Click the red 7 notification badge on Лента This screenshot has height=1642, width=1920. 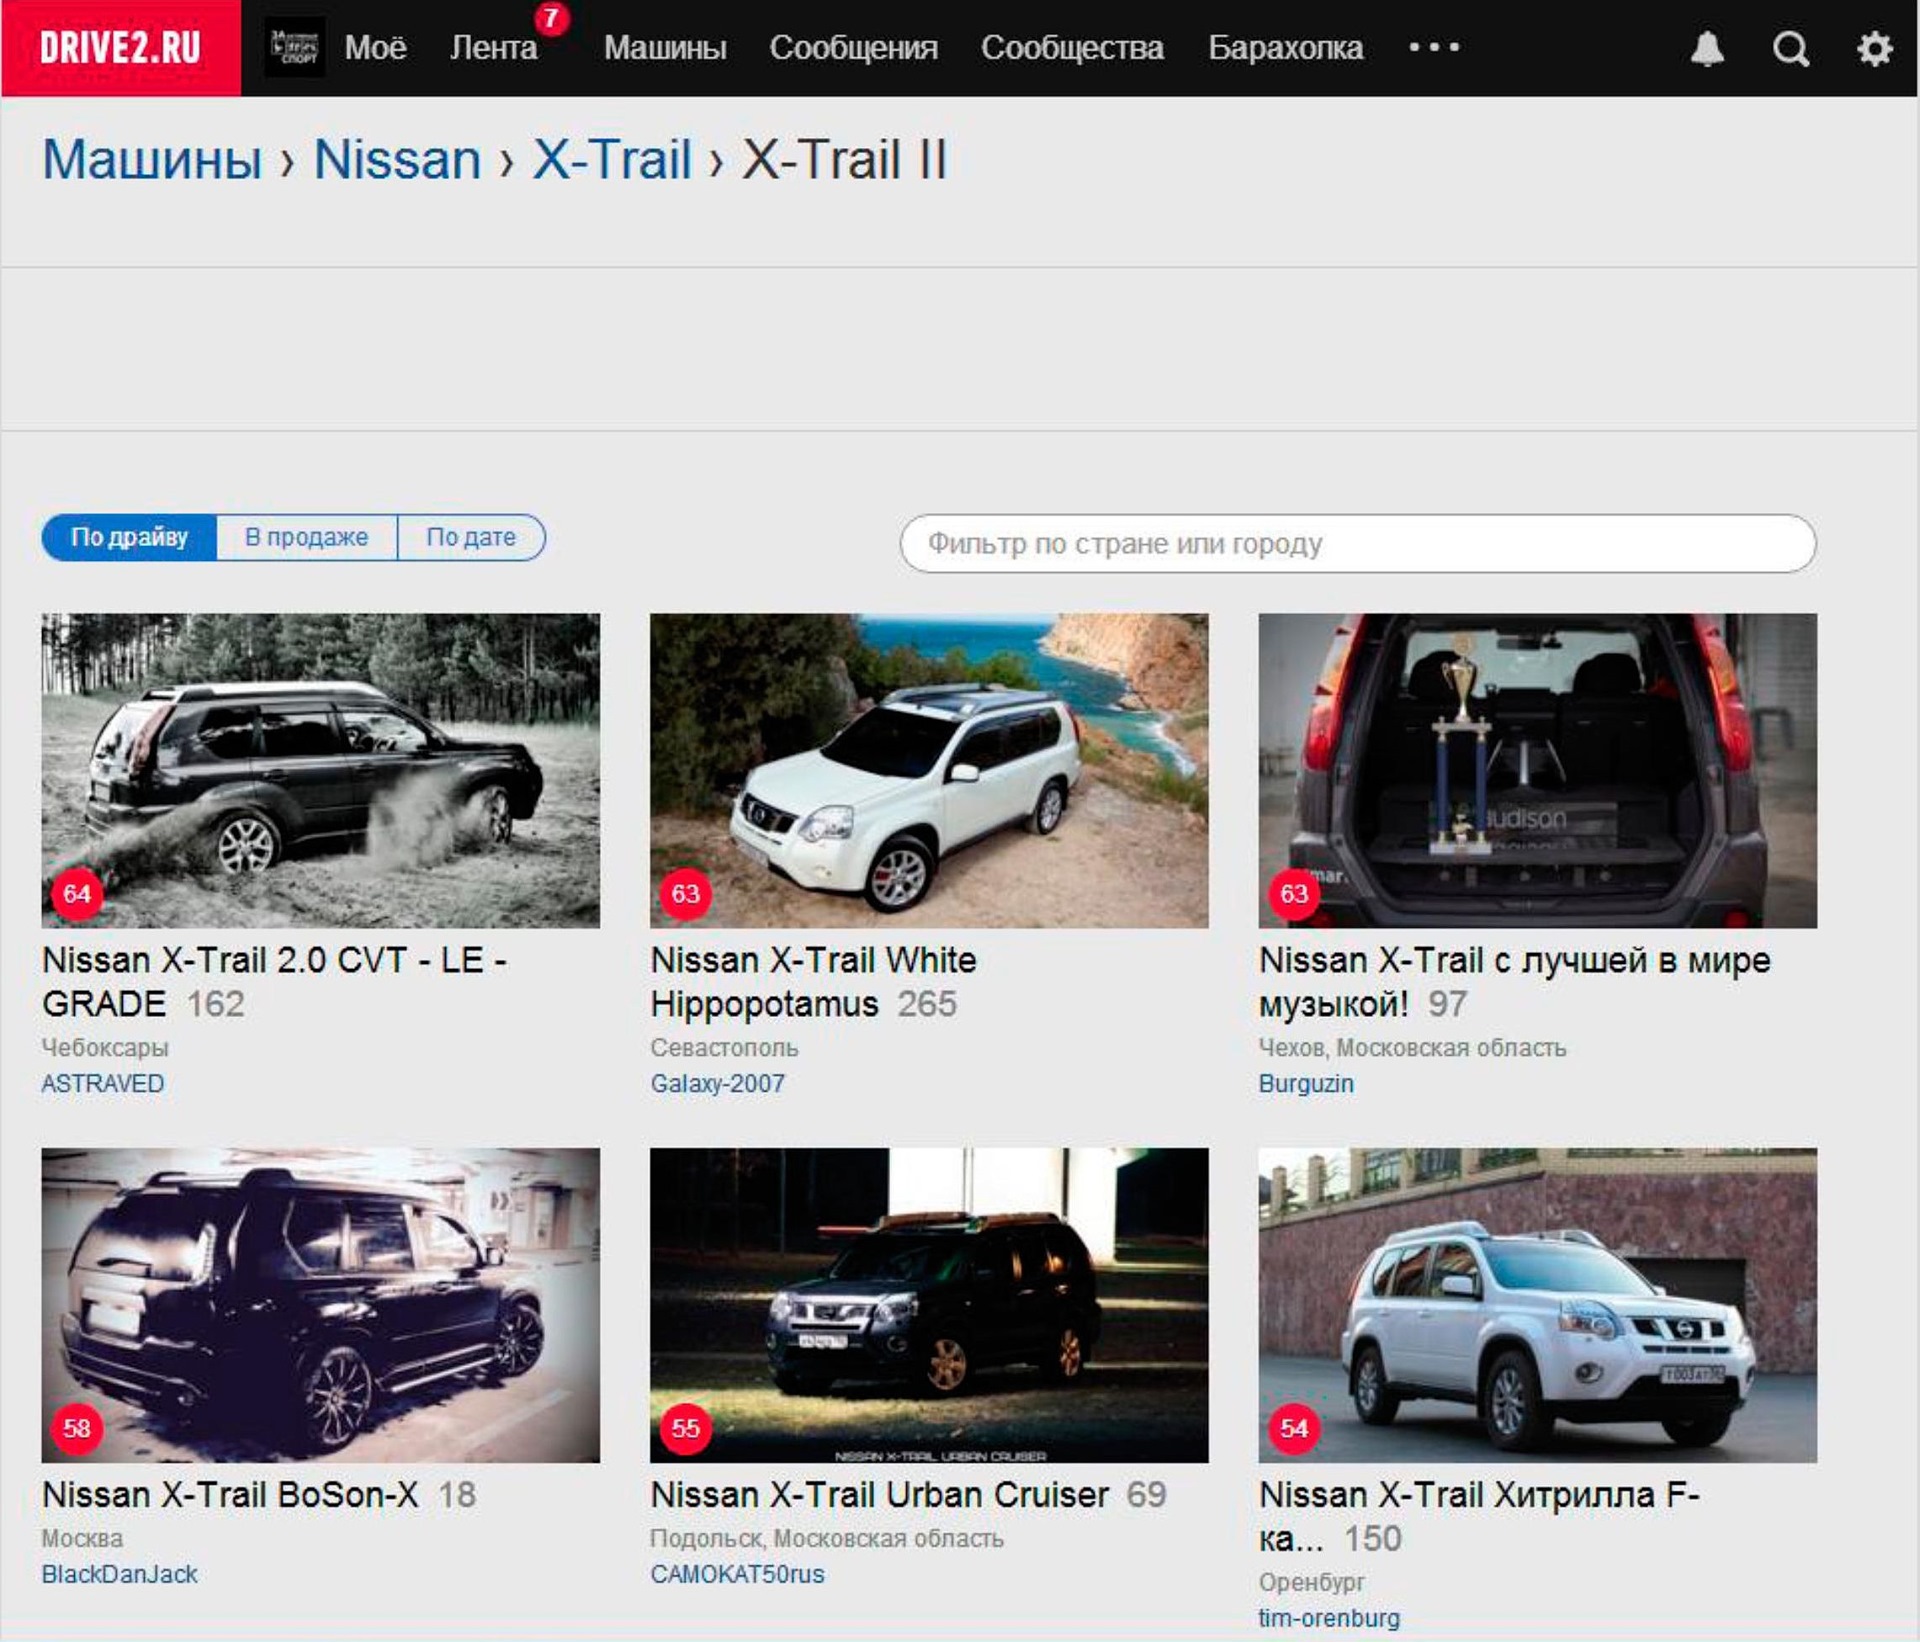coord(551,18)
